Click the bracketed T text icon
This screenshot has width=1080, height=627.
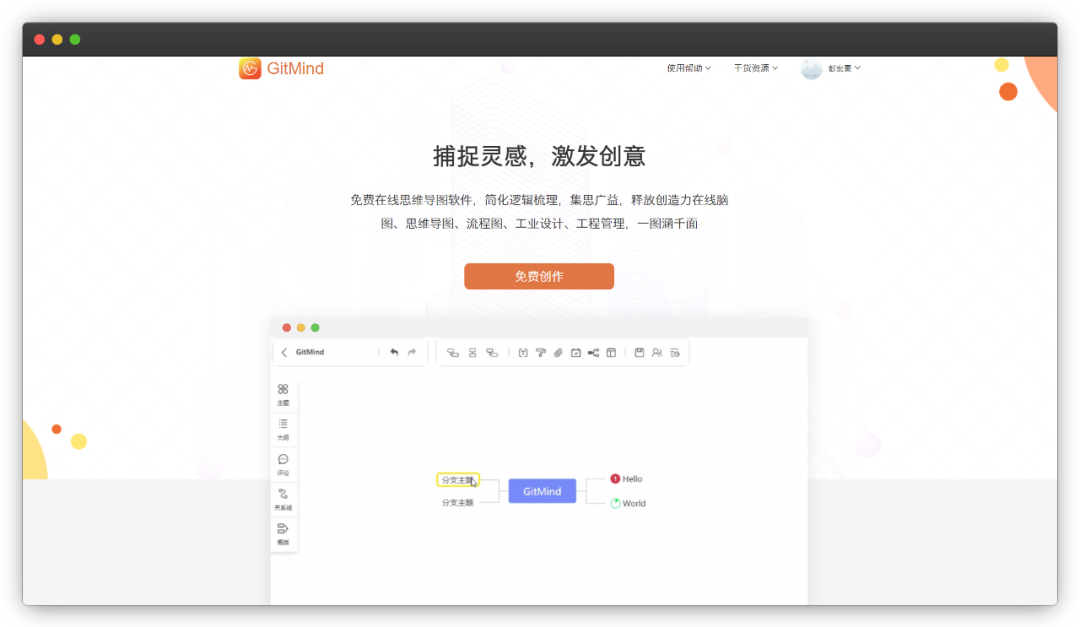[523, 353]
